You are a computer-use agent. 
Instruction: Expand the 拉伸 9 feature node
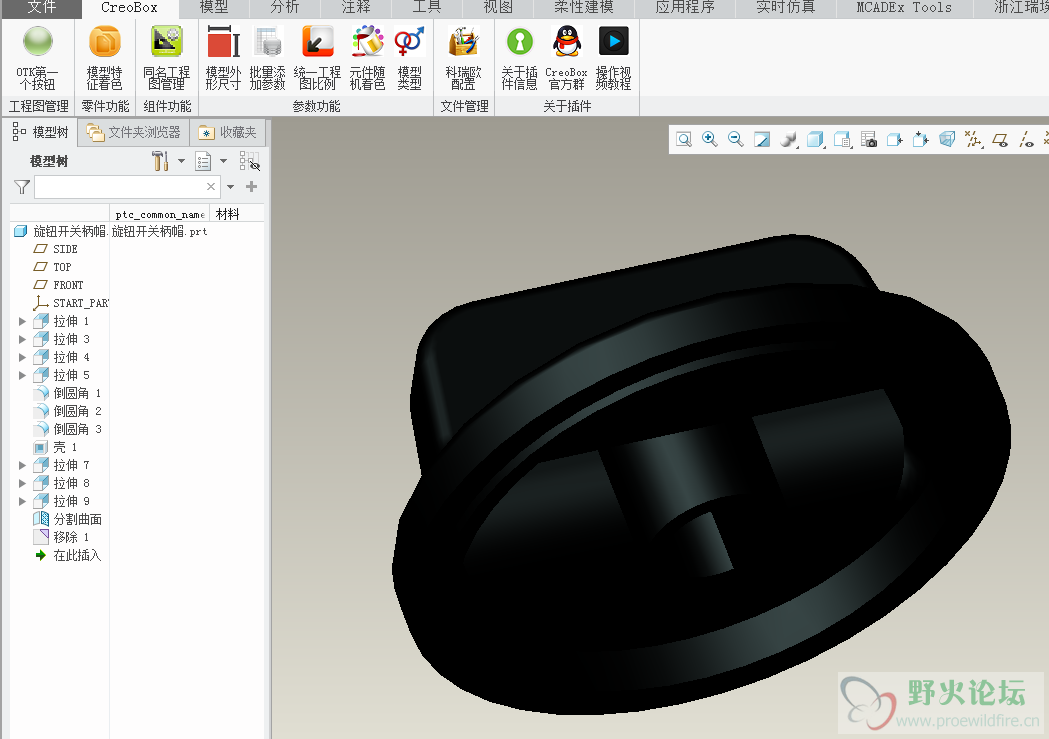[x=22, y=501]
